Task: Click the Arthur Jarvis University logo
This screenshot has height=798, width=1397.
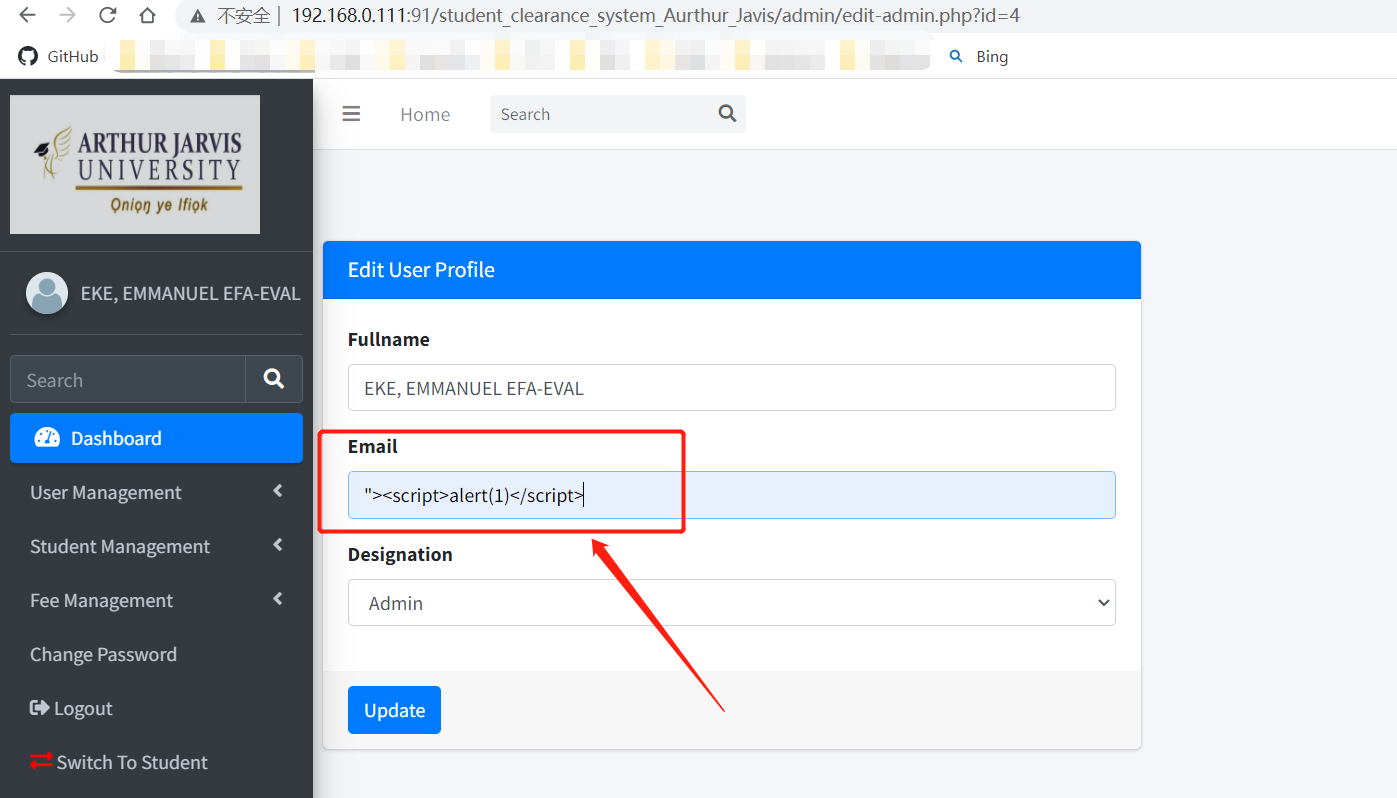Action: [135, 164]
